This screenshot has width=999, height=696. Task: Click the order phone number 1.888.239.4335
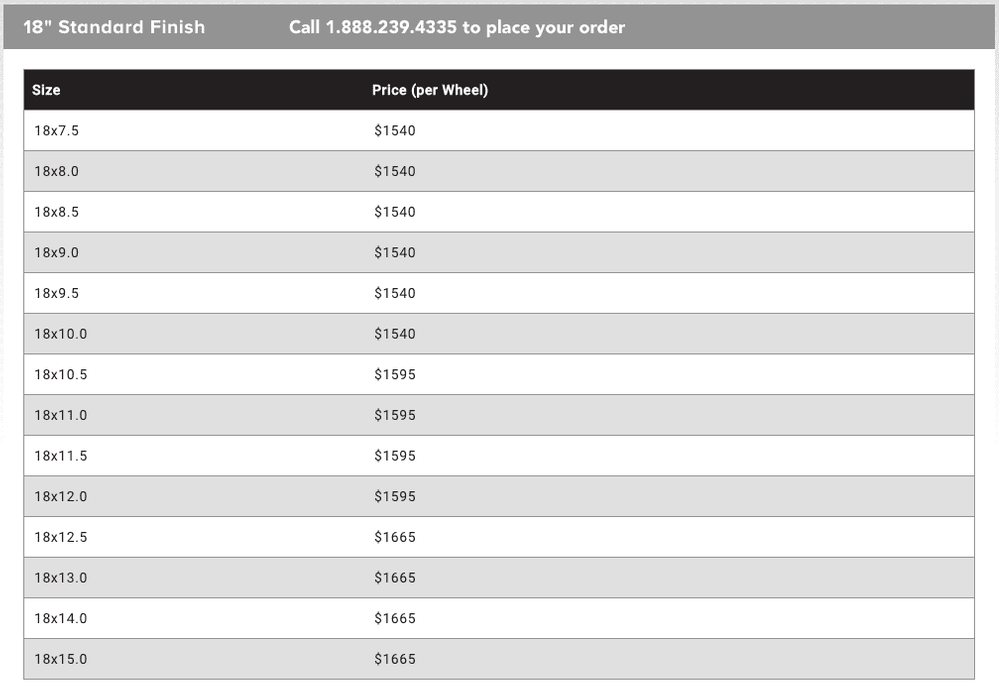pyautogui.click(x=391, y=27)
